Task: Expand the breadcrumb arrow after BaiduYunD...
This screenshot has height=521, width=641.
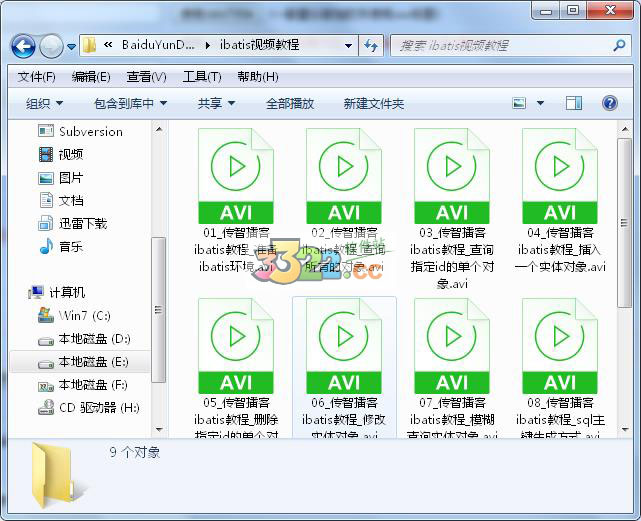Action: pyautogui.click(x=208, y=45)
